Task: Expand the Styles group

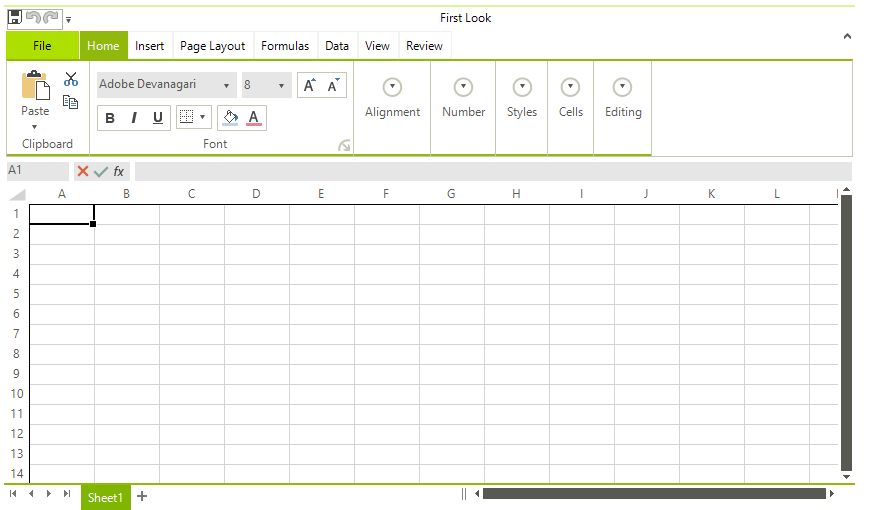Action: coord(522,87)
